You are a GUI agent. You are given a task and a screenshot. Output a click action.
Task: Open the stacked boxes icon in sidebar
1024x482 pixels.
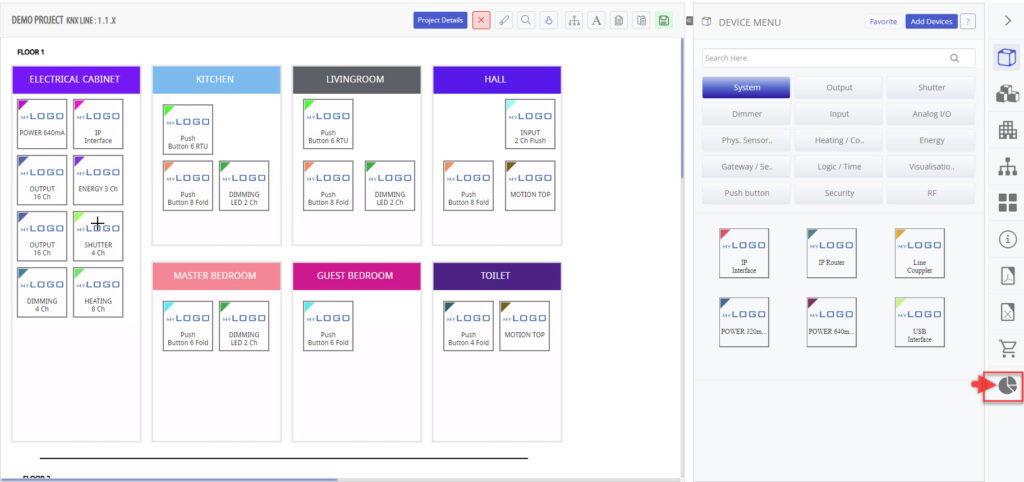1008,94
